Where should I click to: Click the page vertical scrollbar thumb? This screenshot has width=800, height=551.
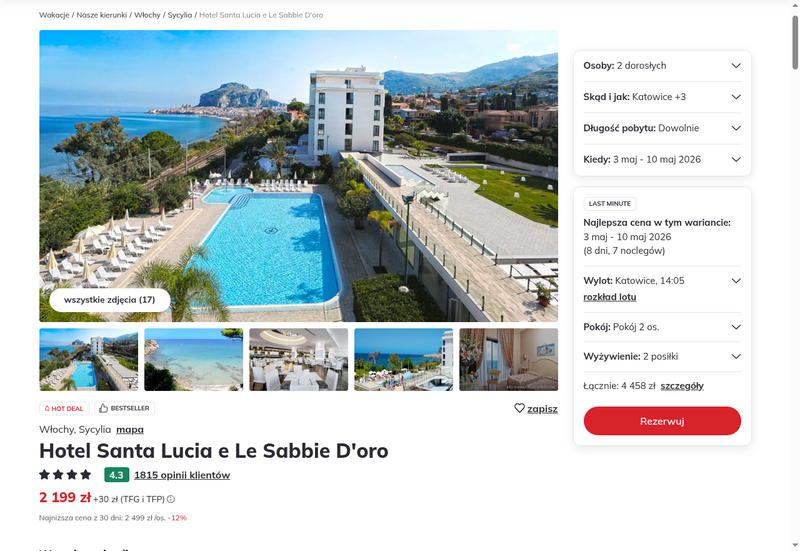tap(795, 42)
